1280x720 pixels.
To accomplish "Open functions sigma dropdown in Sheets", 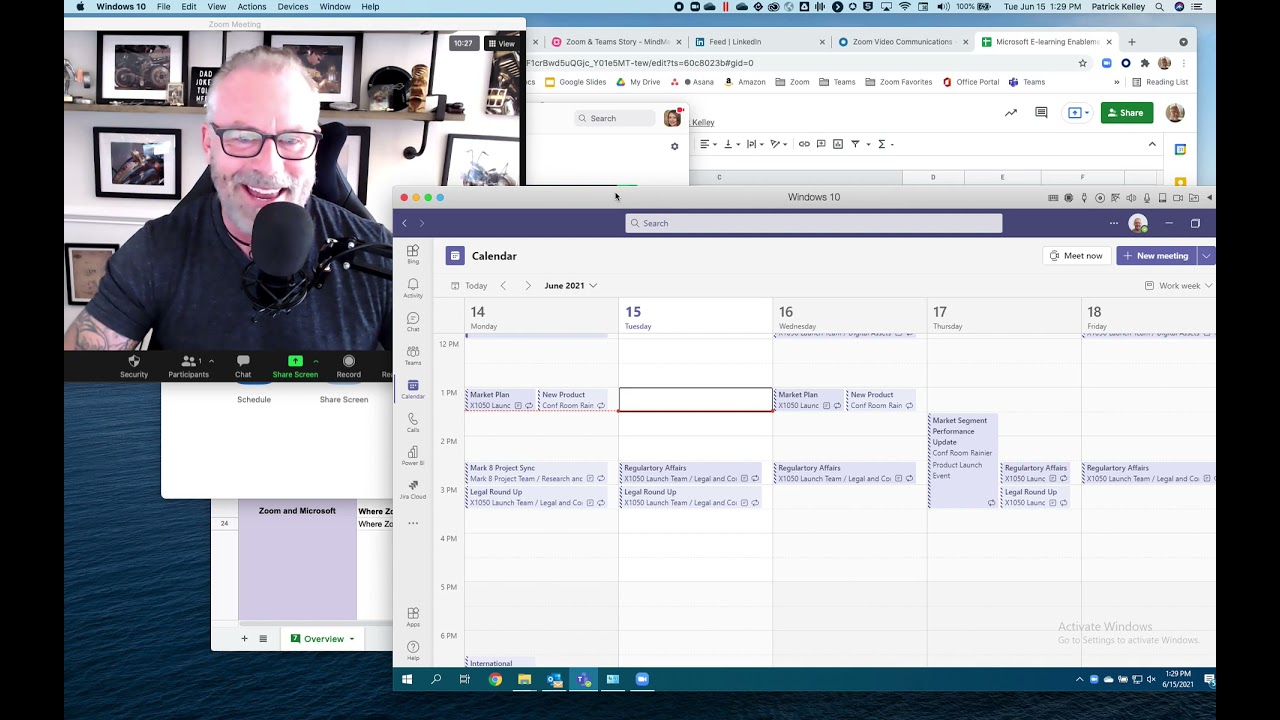I will (x=885, y=144).
